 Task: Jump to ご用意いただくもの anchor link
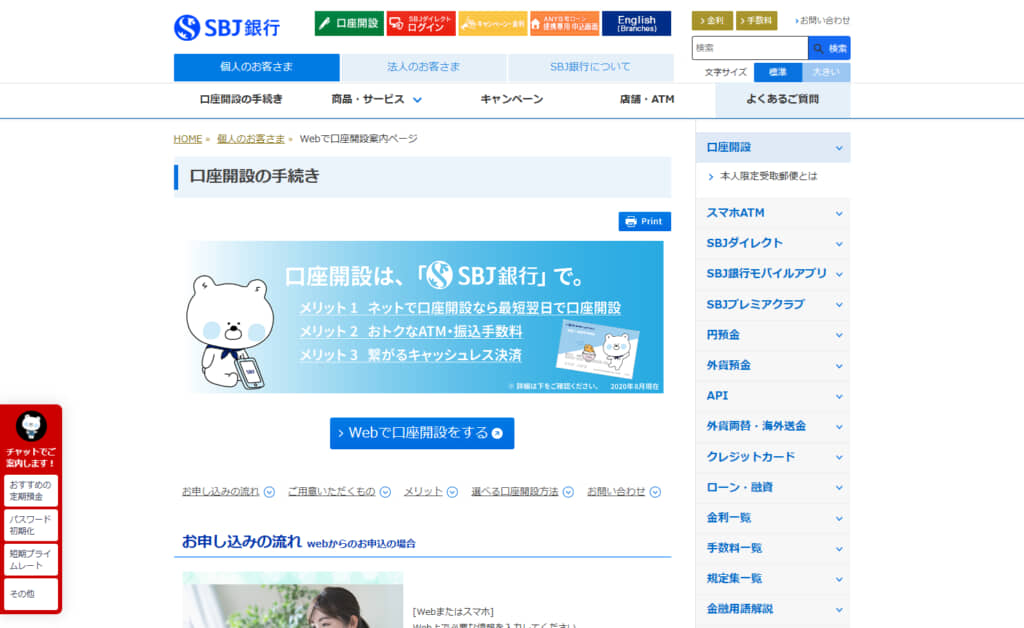point(331,492)
